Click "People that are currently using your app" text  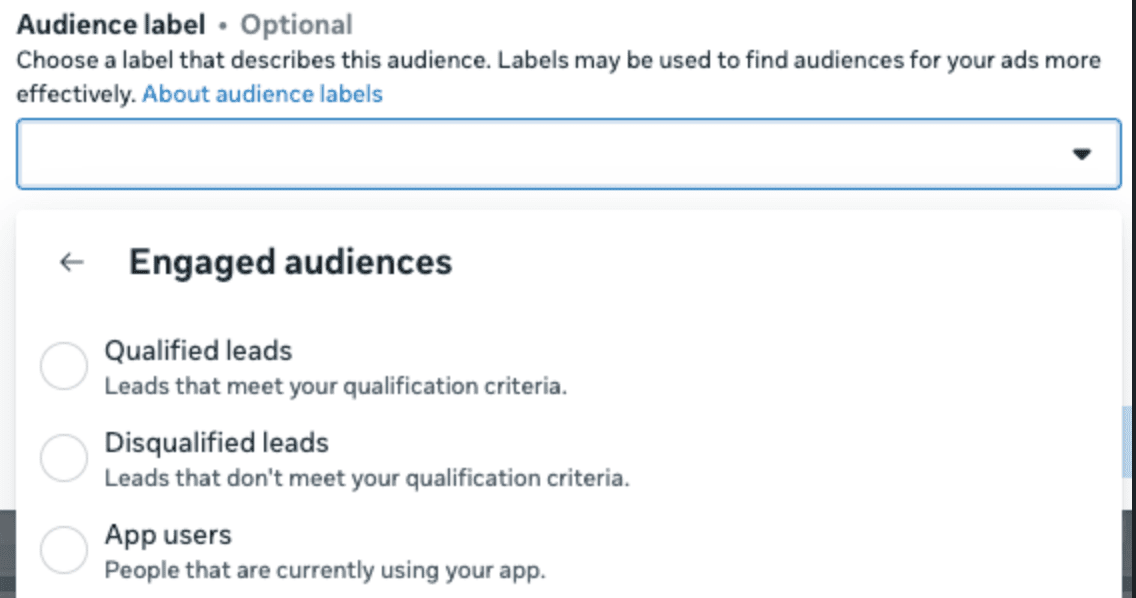[x=325, y=570]
